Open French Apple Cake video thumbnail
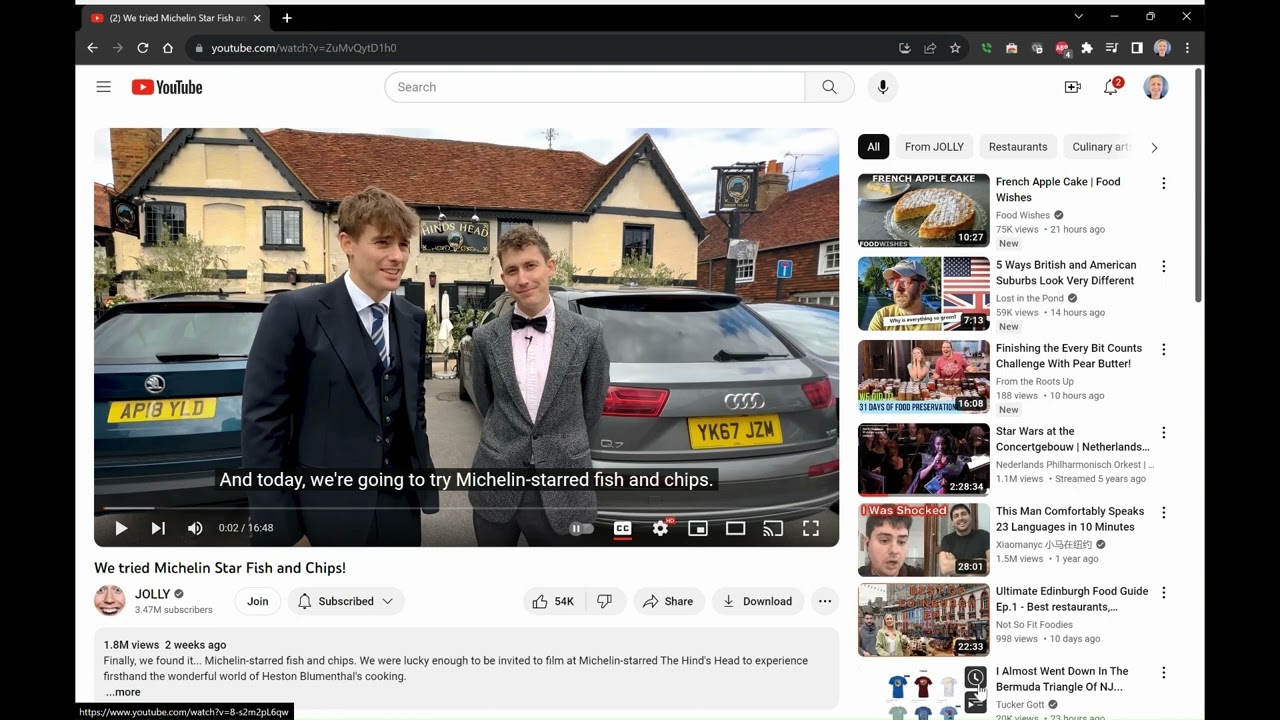This screenshot has width=1280, height=720. pyautogui.click(x=924, y=210)
